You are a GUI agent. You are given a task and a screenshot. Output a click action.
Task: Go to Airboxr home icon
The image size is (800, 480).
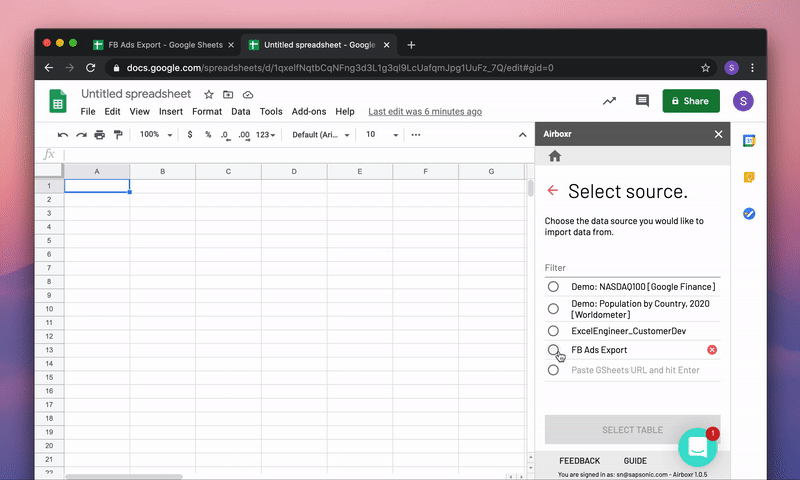click(x=555, y=156)
